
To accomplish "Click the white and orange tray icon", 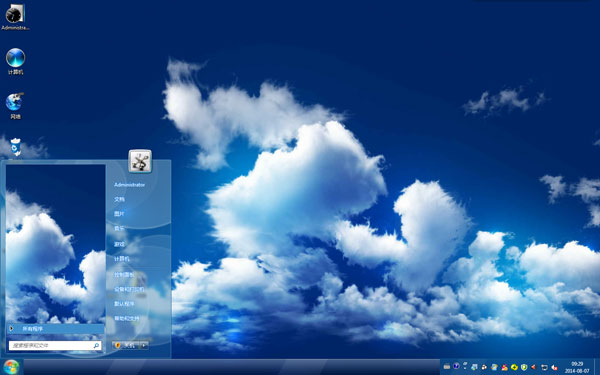I will (x=484, y=367).
